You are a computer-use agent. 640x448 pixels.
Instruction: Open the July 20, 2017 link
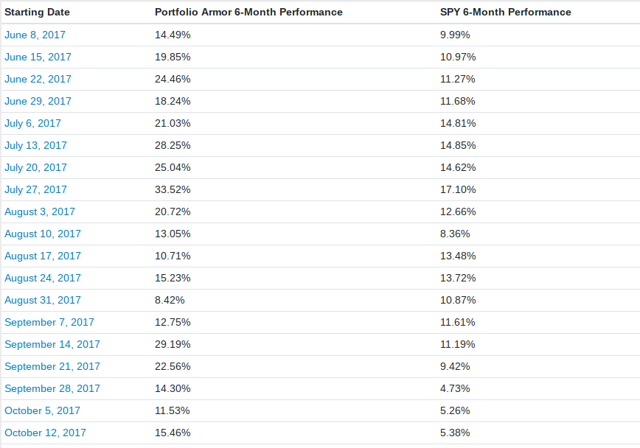pos(36,167)
